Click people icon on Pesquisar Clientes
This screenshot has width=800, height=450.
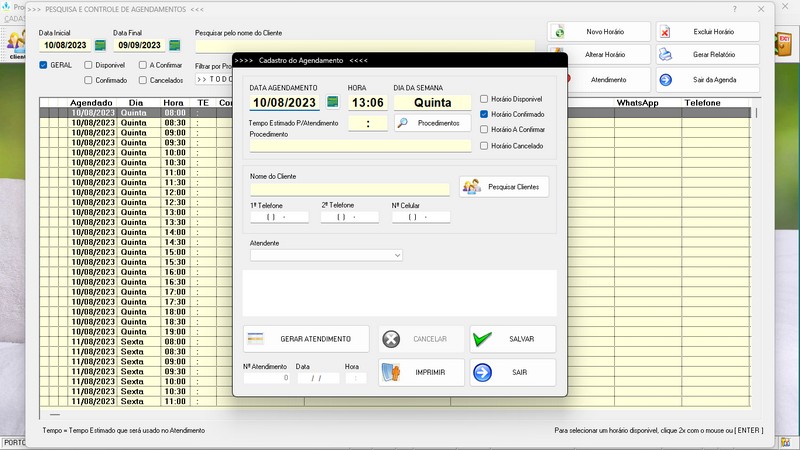[x=471, y=187]
